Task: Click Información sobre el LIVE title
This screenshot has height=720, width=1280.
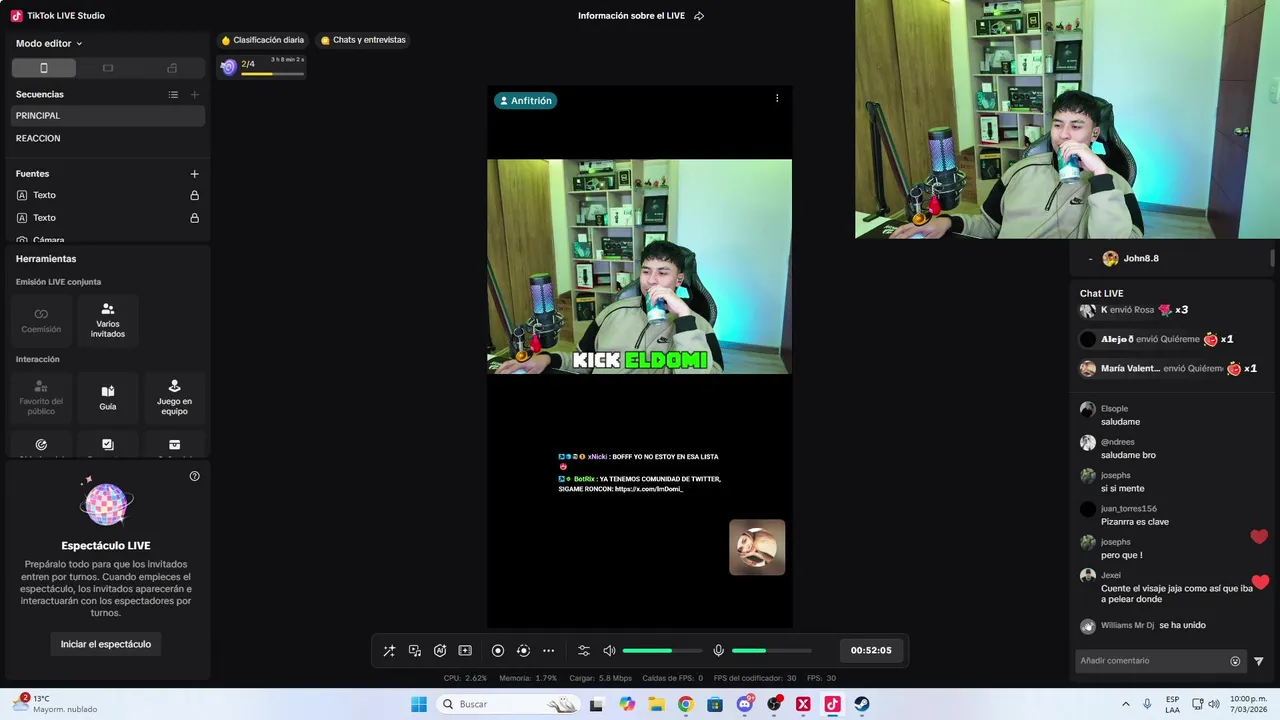Action: click(631, 16)
